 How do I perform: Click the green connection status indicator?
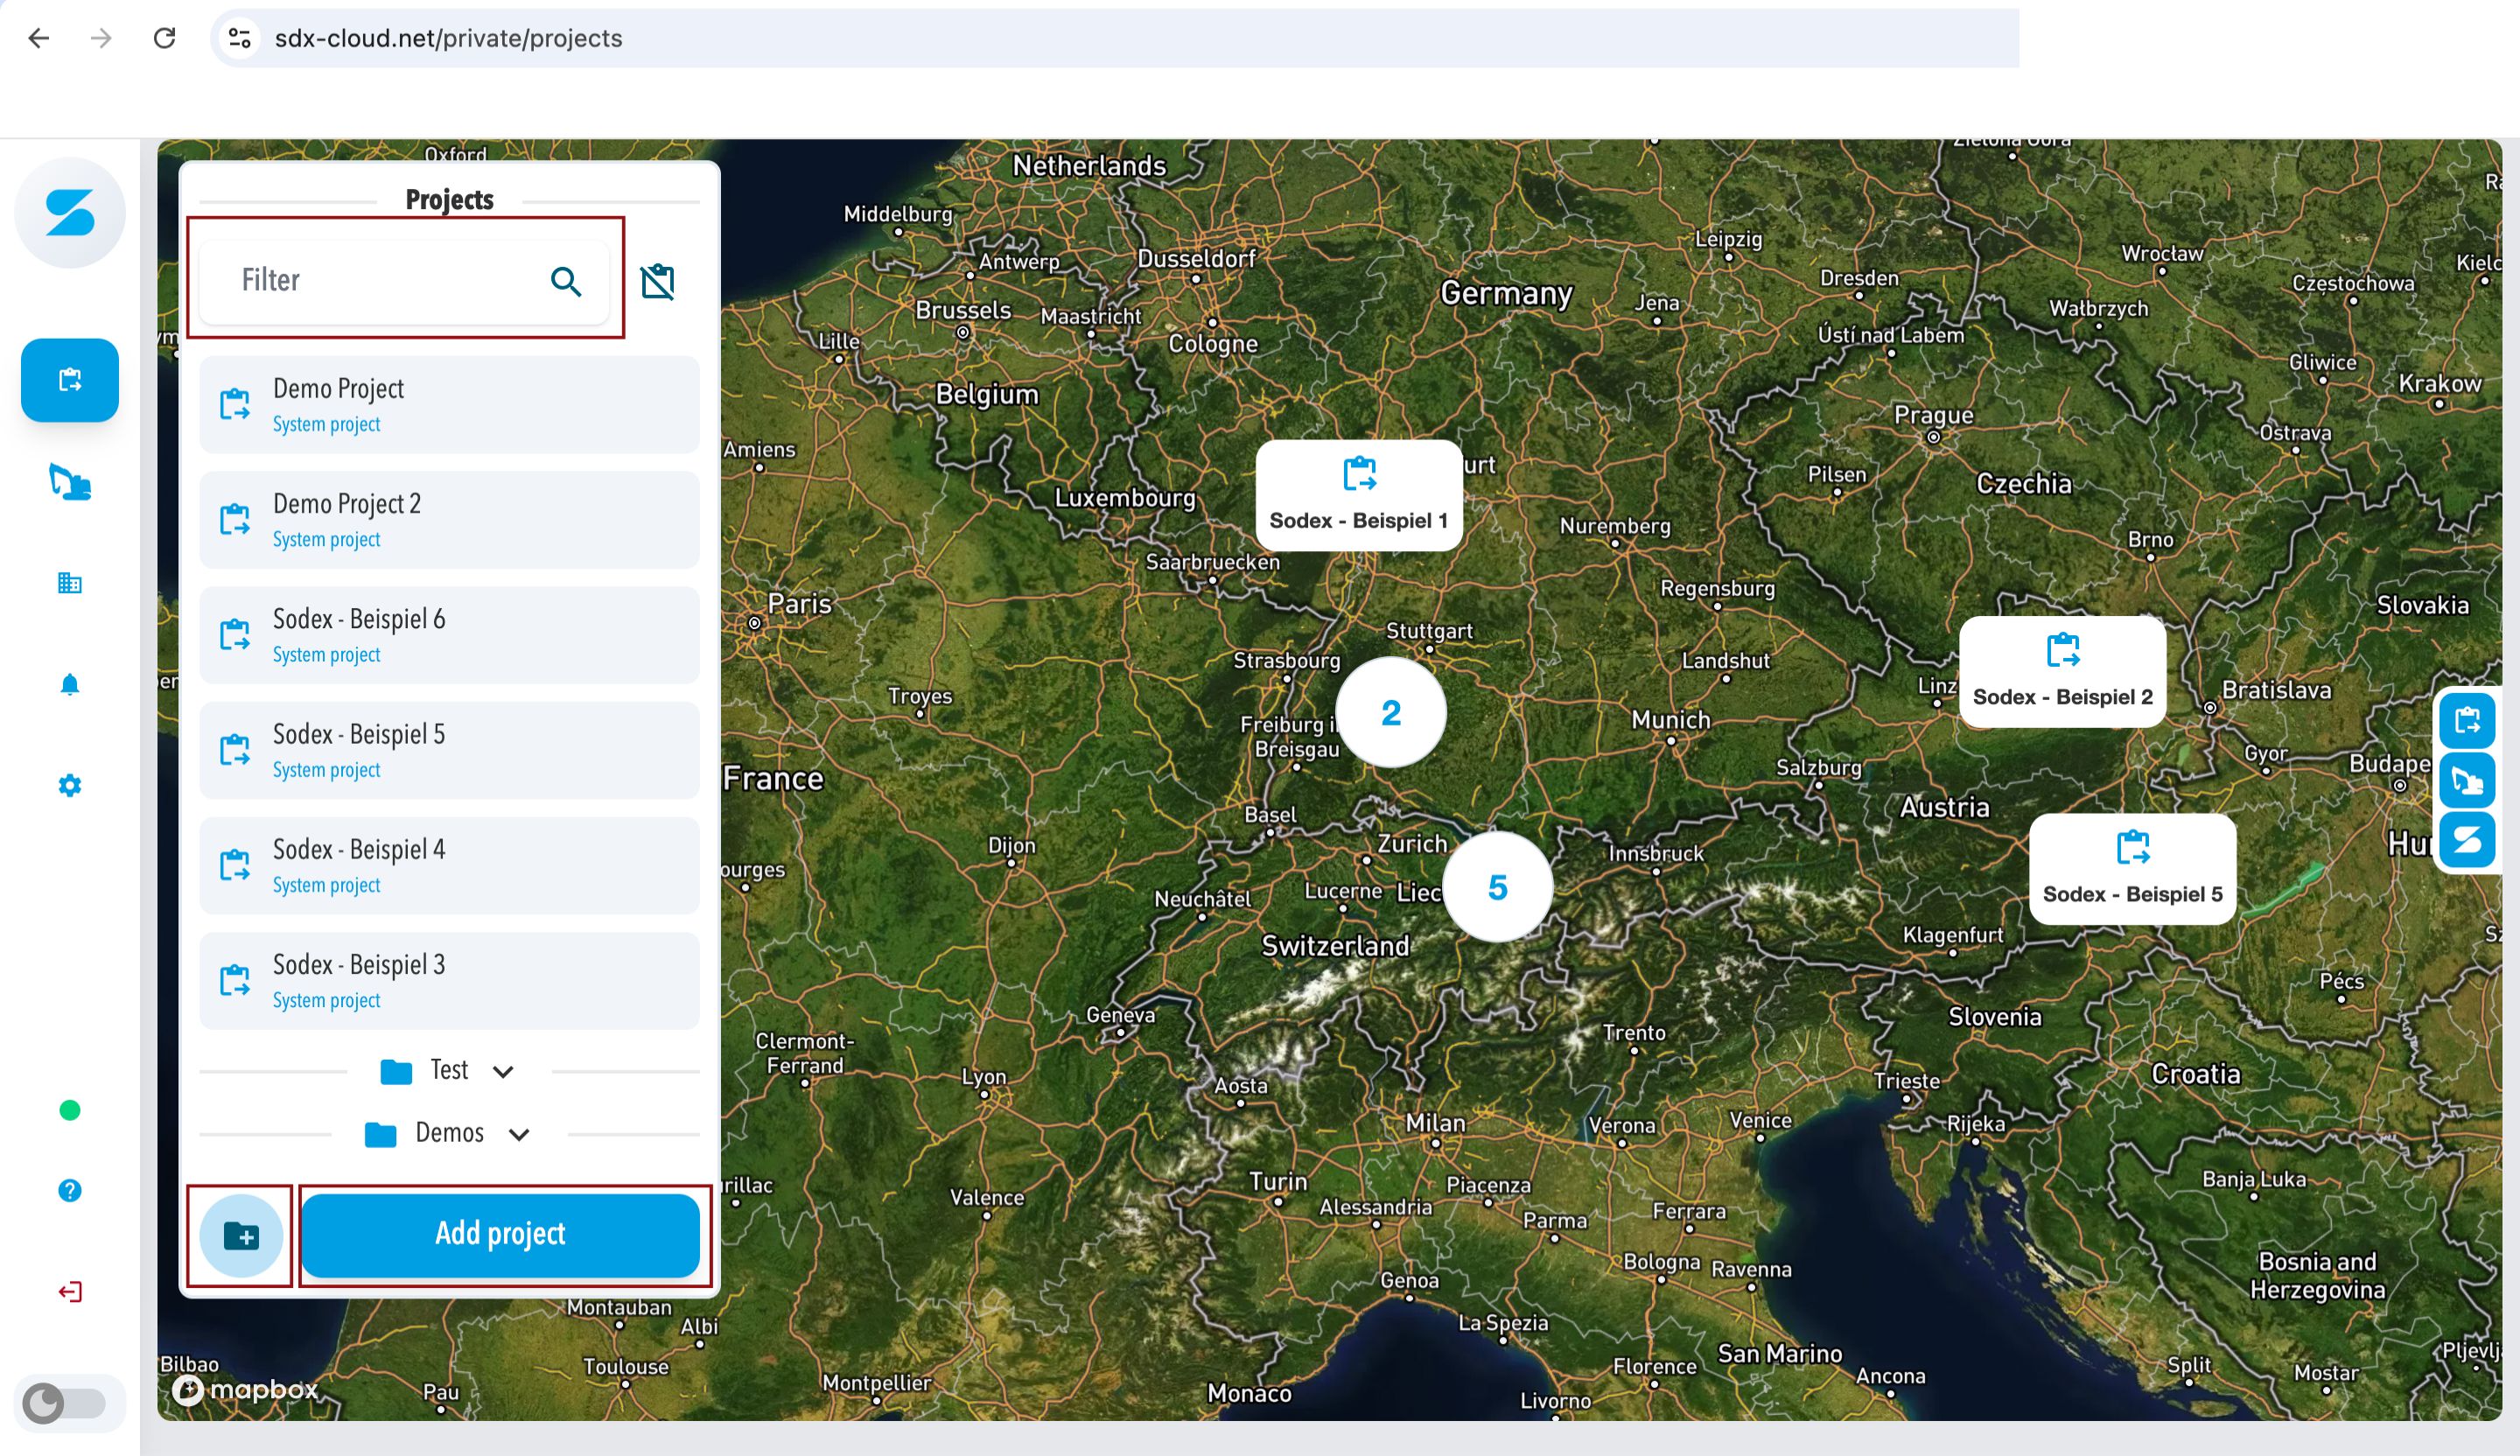(x=70, y=1110)
